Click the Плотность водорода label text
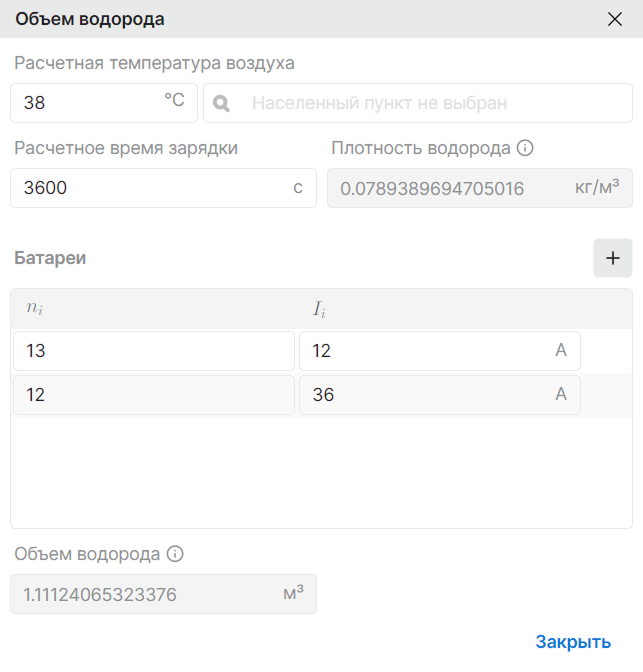 click(x=421, y=148)
